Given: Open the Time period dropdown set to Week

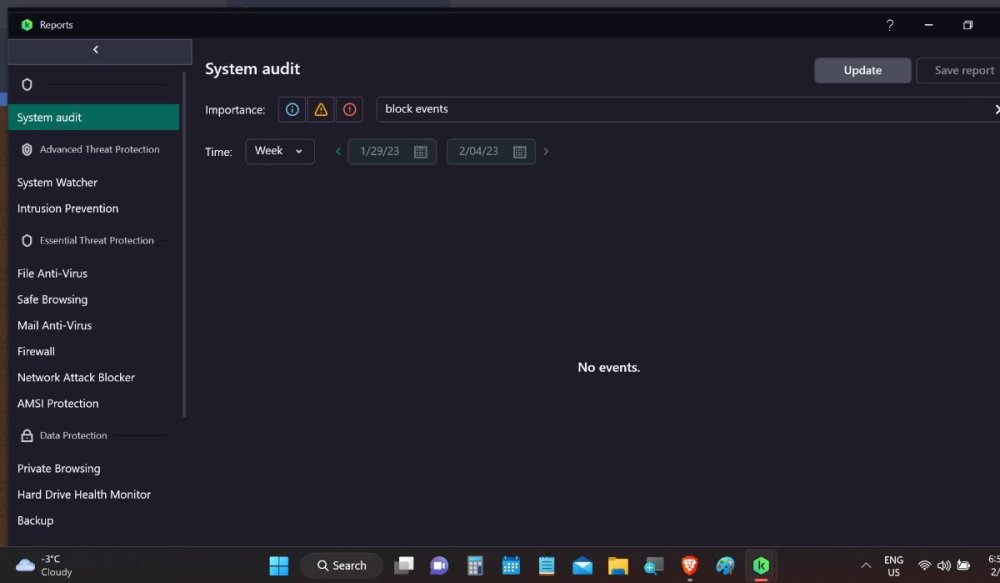Looking at the screenshot, I should pyautogui.click(x=279, y=151).
